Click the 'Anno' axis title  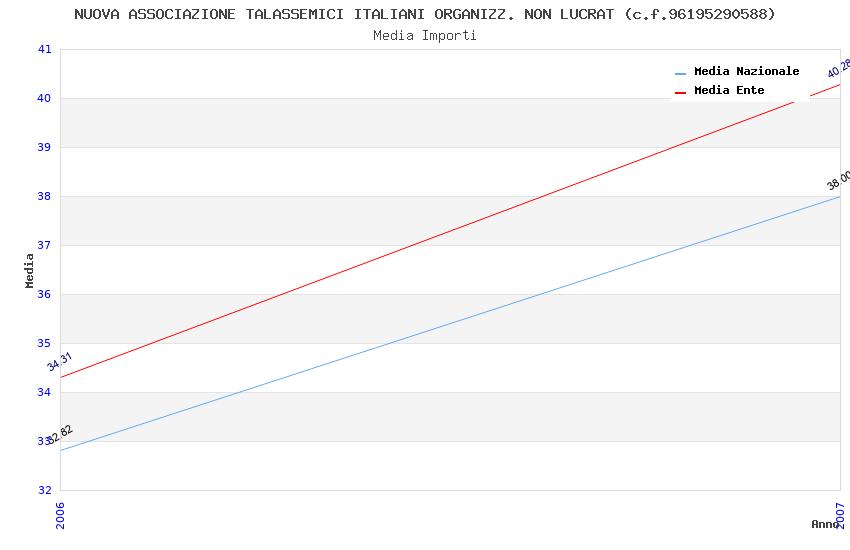[825, 524]
